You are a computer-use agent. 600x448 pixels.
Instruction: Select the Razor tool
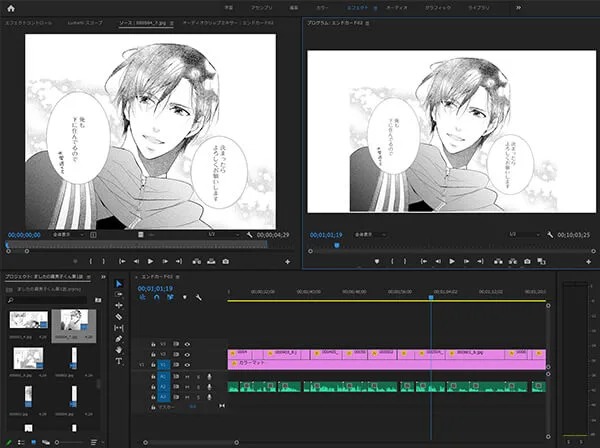pyautogui.click(x=119, y=316)
